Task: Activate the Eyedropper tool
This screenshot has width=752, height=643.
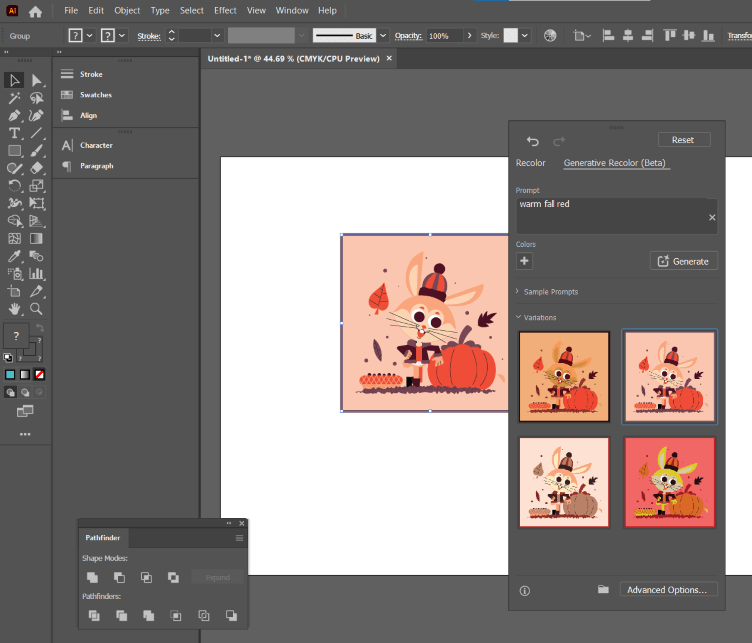Action: tap(14, 256)
